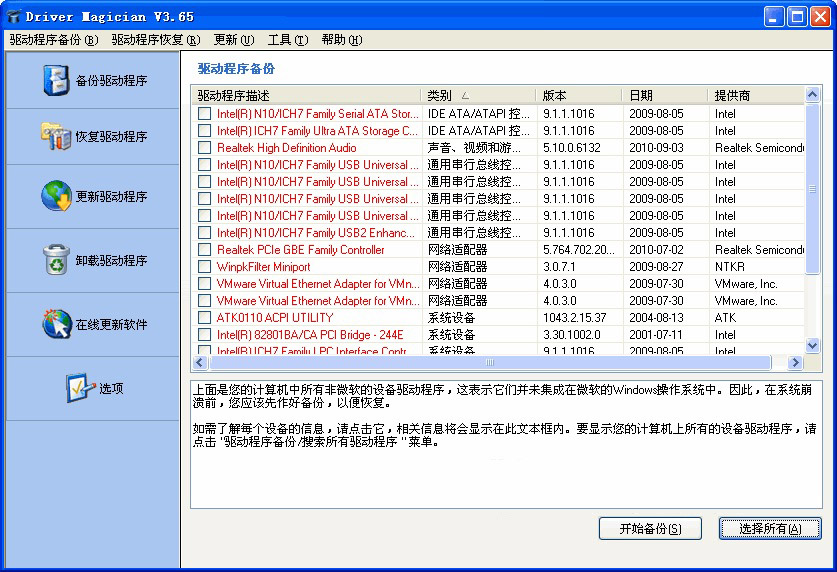The width and height of the screenshot is (837, 572).
Task: Click the 备份驱动程序 backup icon
Action: click(x=56, y=80)
